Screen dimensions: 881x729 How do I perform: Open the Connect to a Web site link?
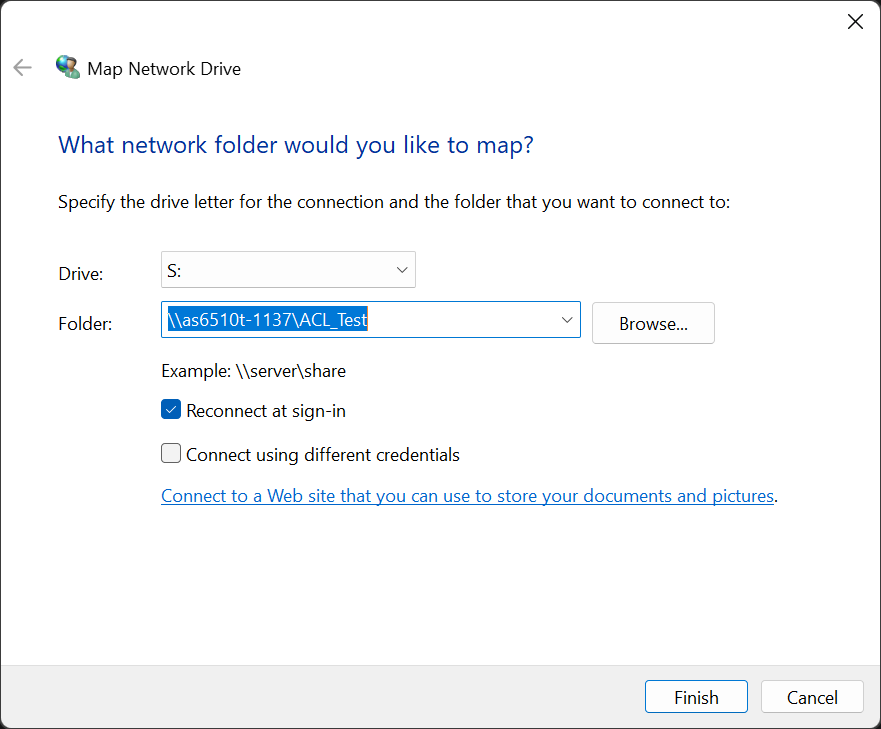pos(467,496)
